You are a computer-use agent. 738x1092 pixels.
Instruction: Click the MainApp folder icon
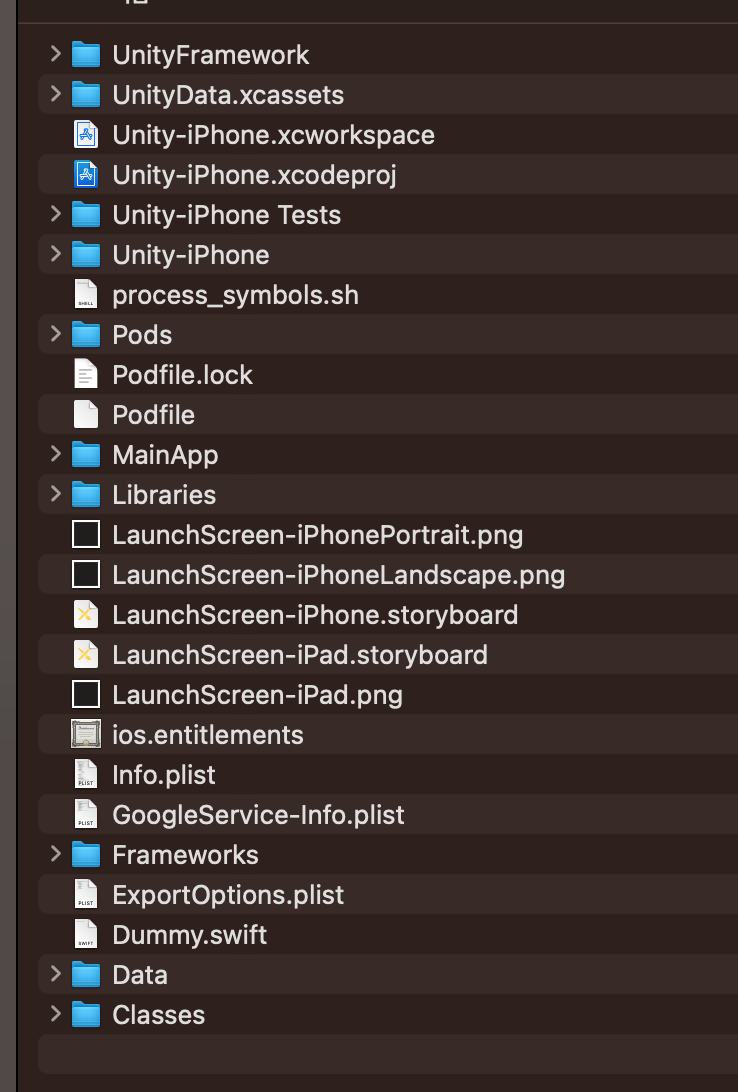pyautogui.click(x=86, y=454)
